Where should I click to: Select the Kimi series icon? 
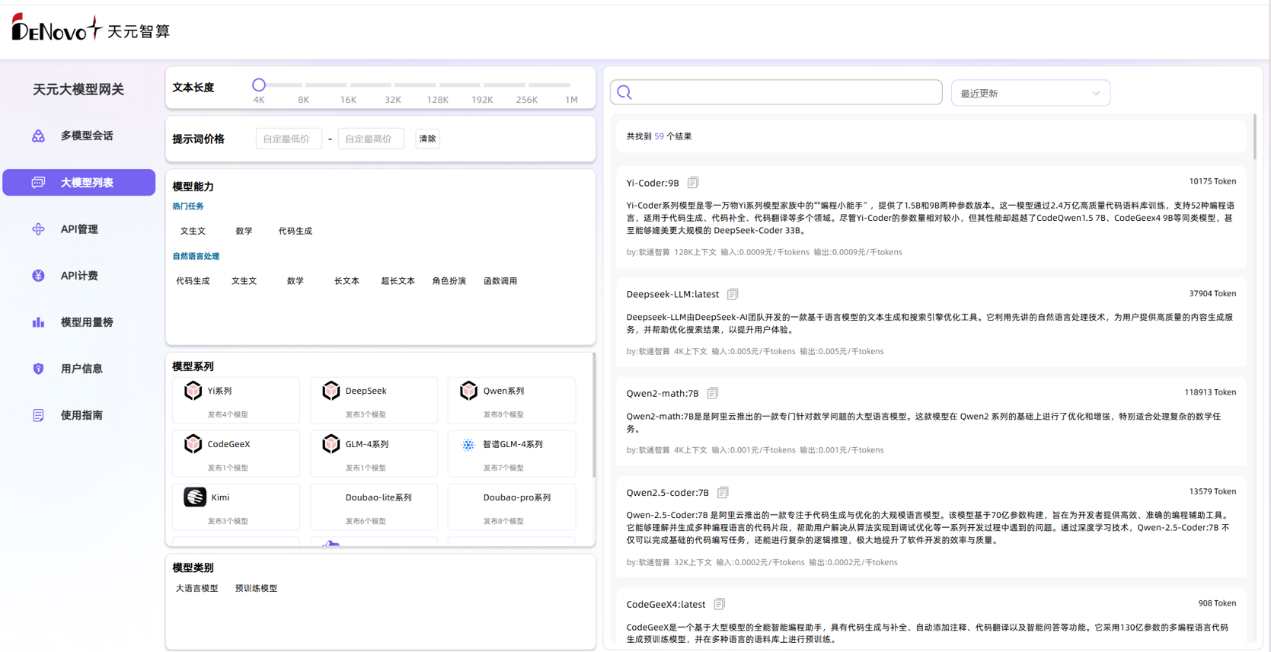coord(194,496)
